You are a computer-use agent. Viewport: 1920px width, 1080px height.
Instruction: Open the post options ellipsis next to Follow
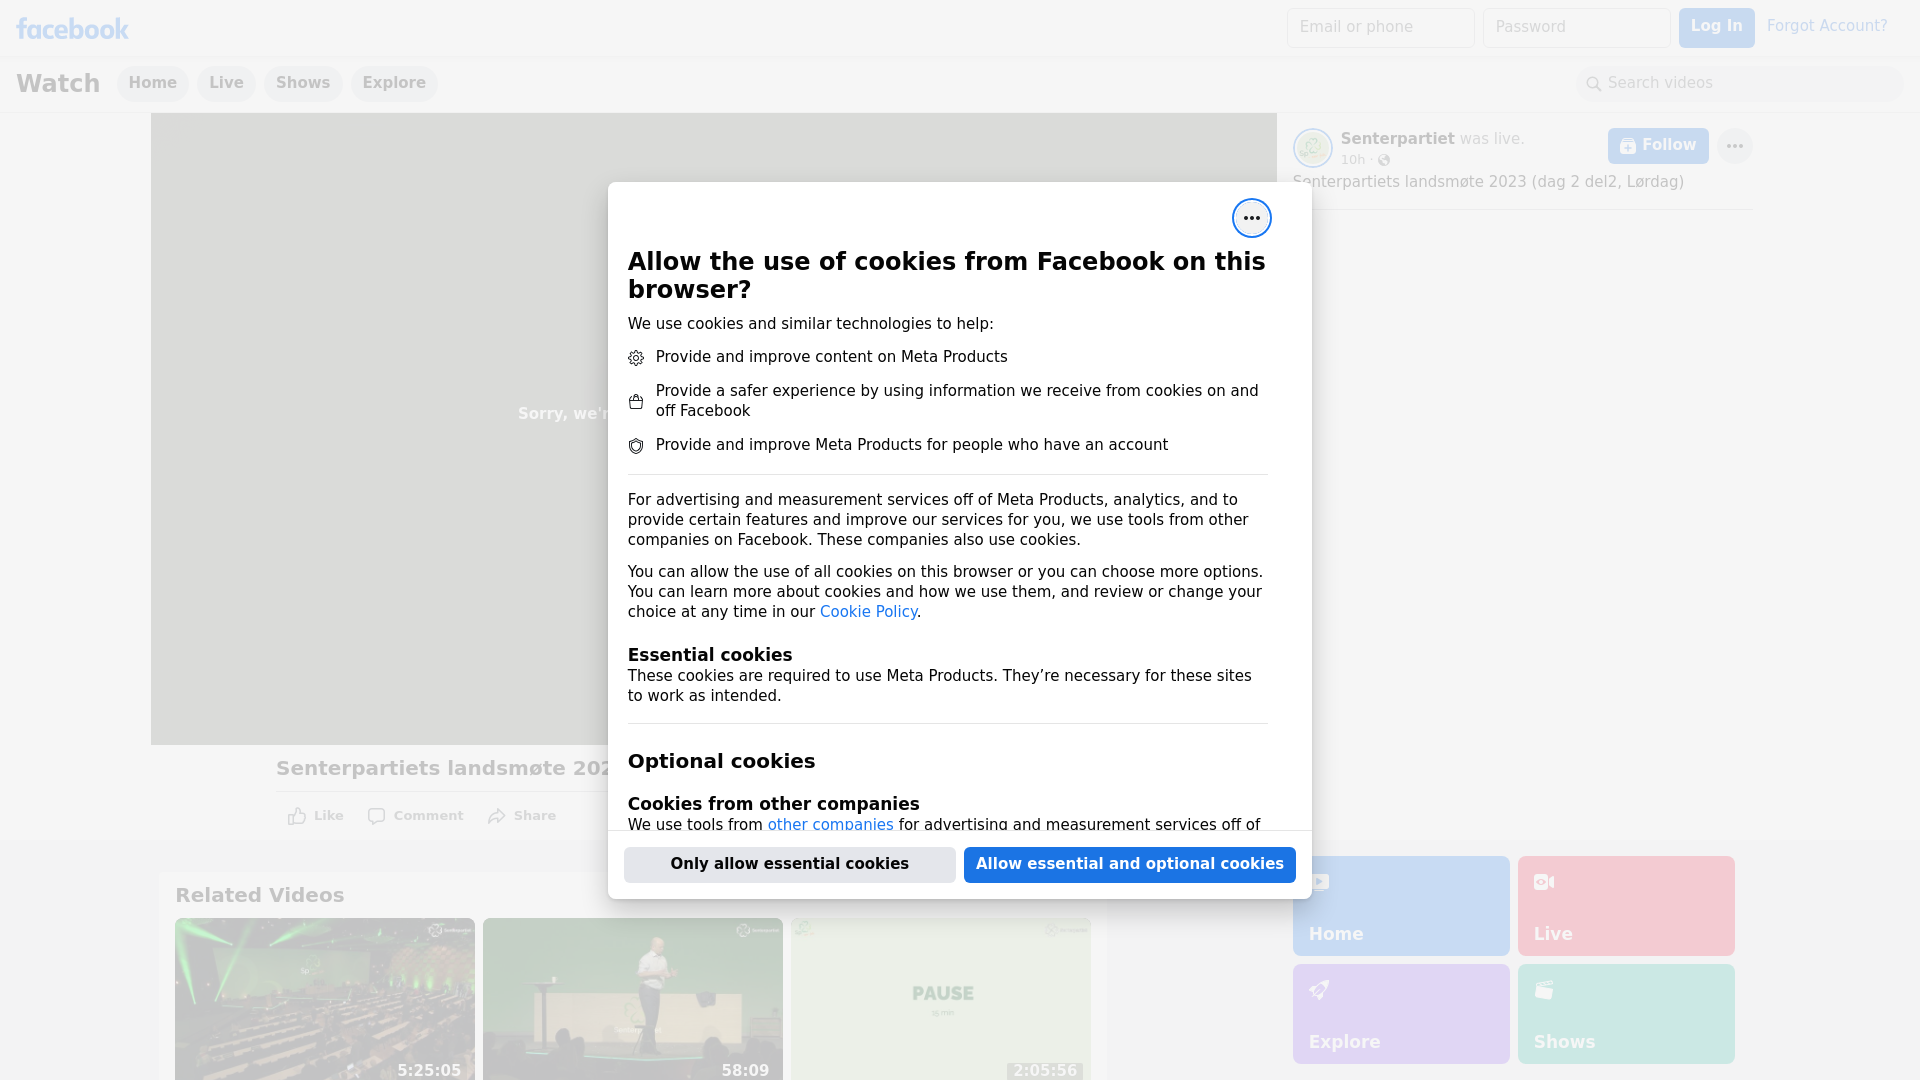pos(1734,146)
